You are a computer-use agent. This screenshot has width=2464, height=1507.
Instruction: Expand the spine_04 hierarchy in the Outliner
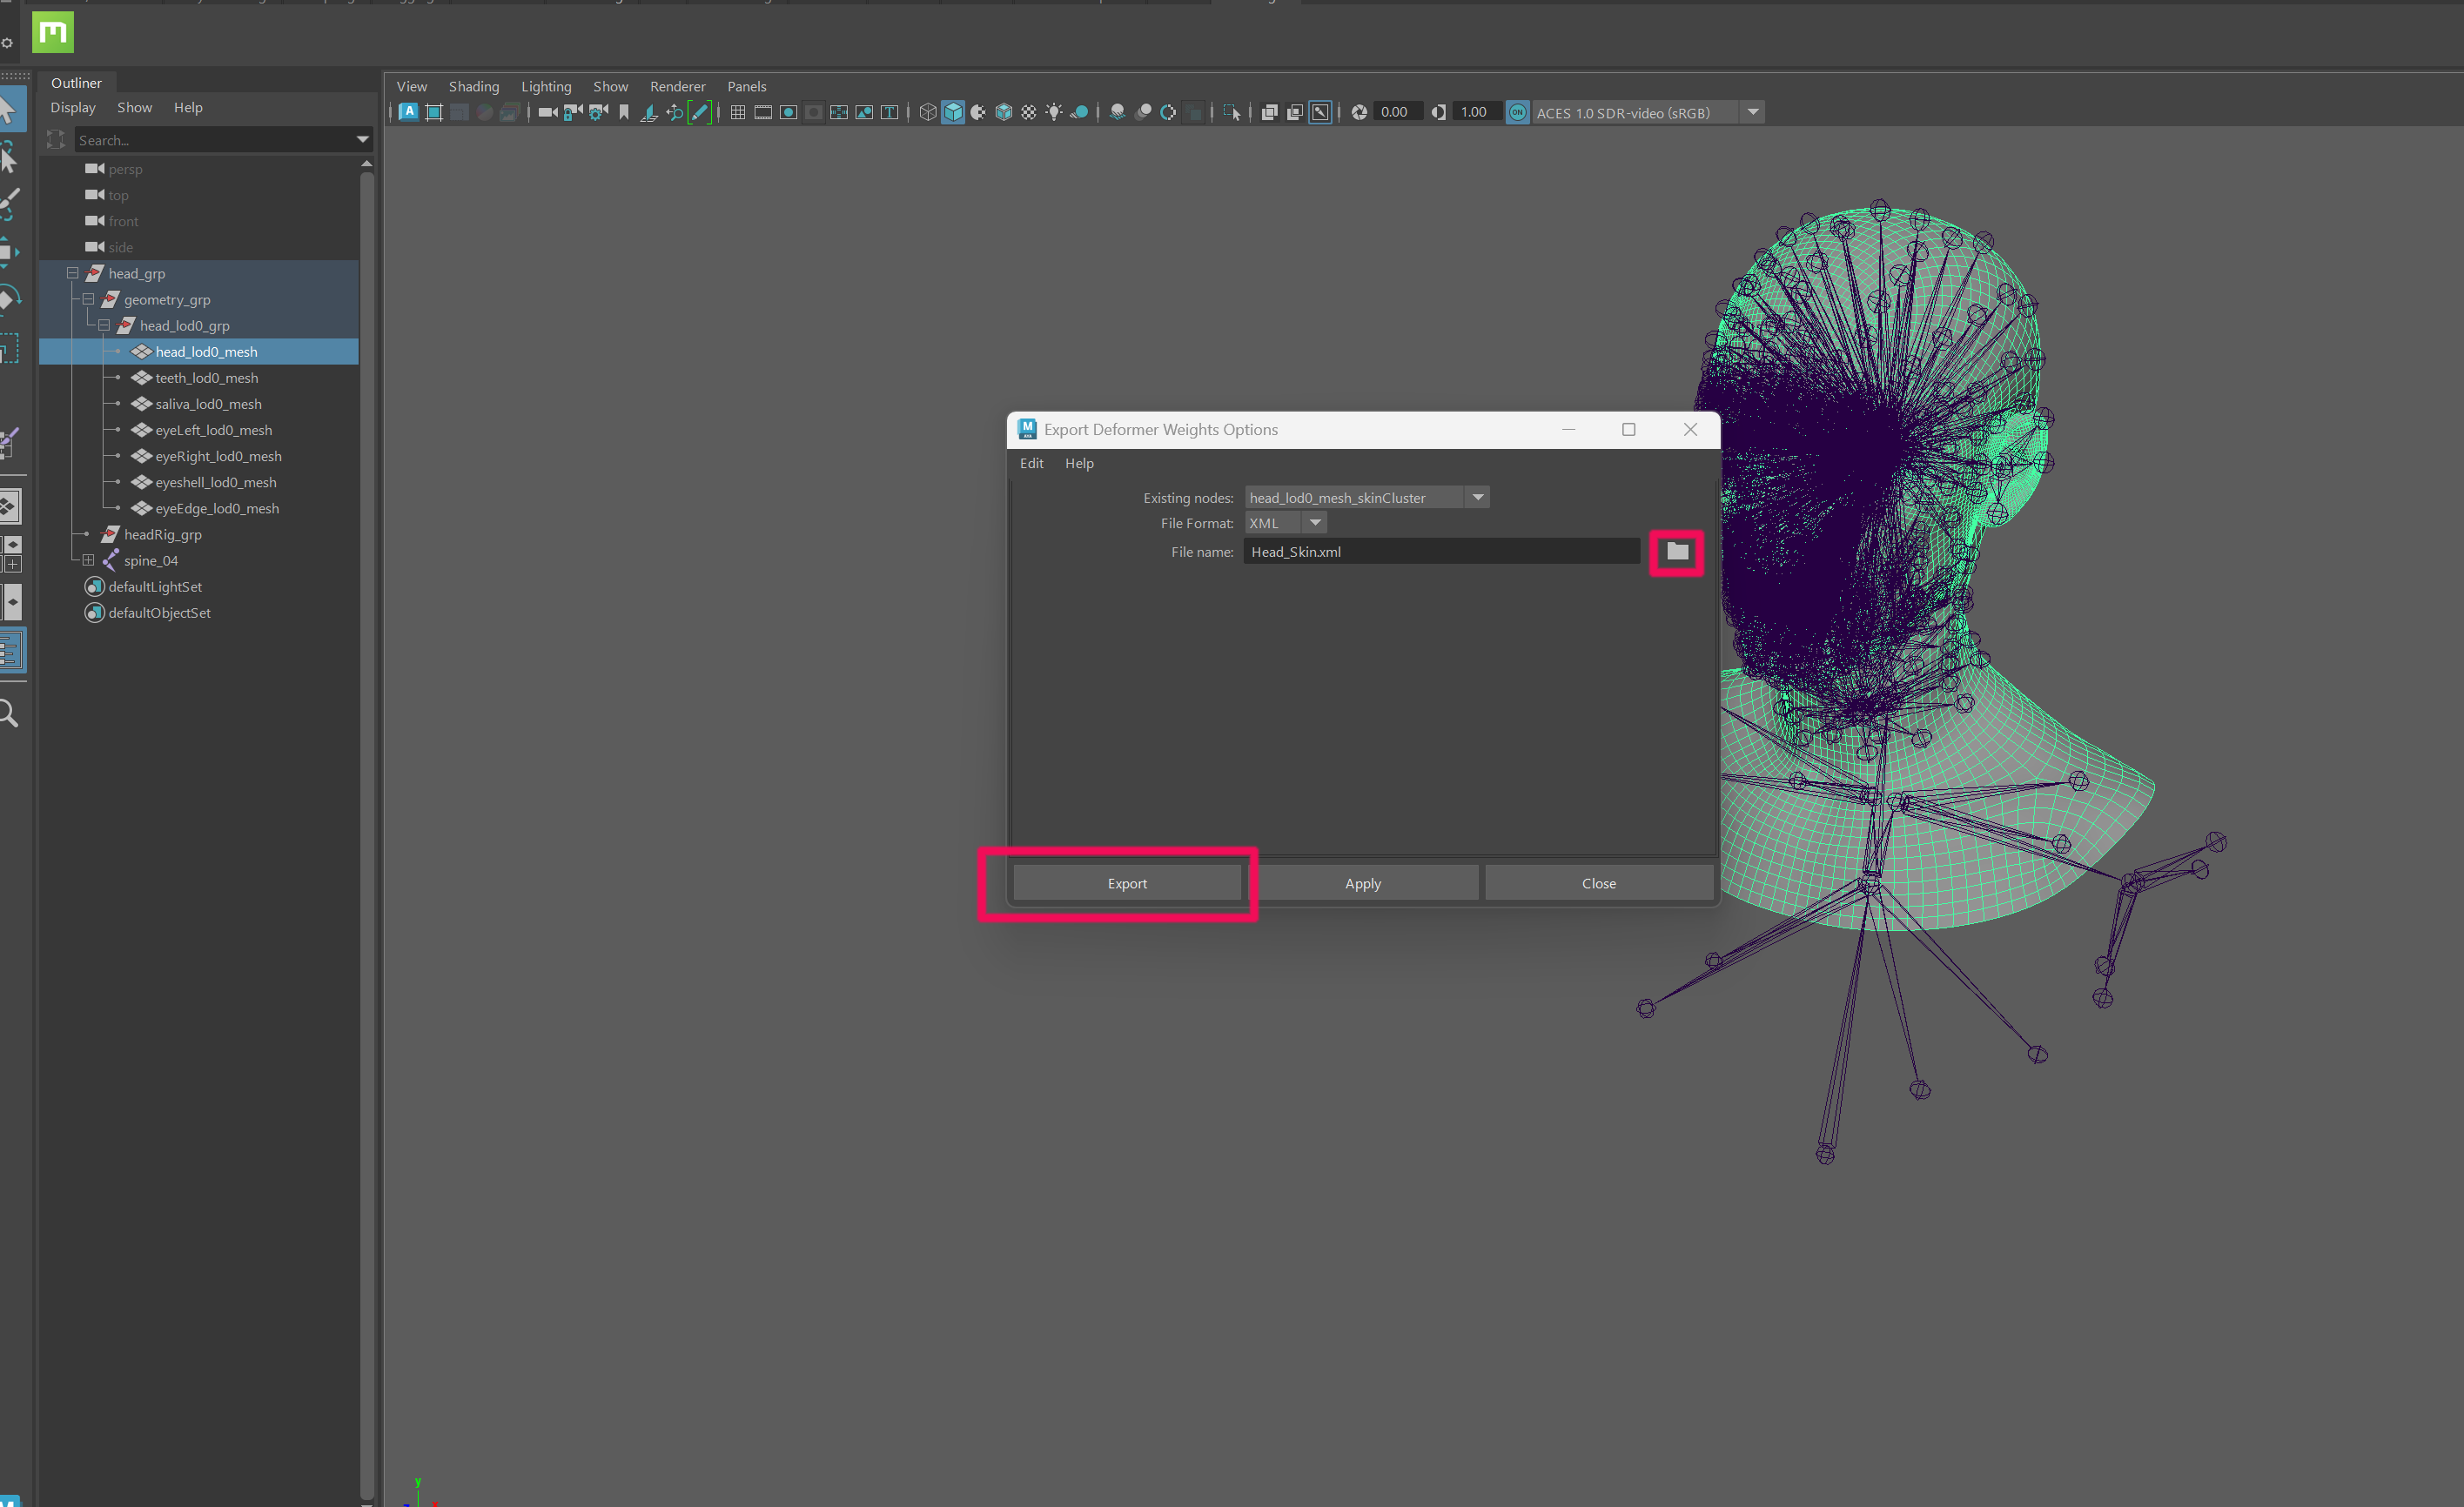87,560
